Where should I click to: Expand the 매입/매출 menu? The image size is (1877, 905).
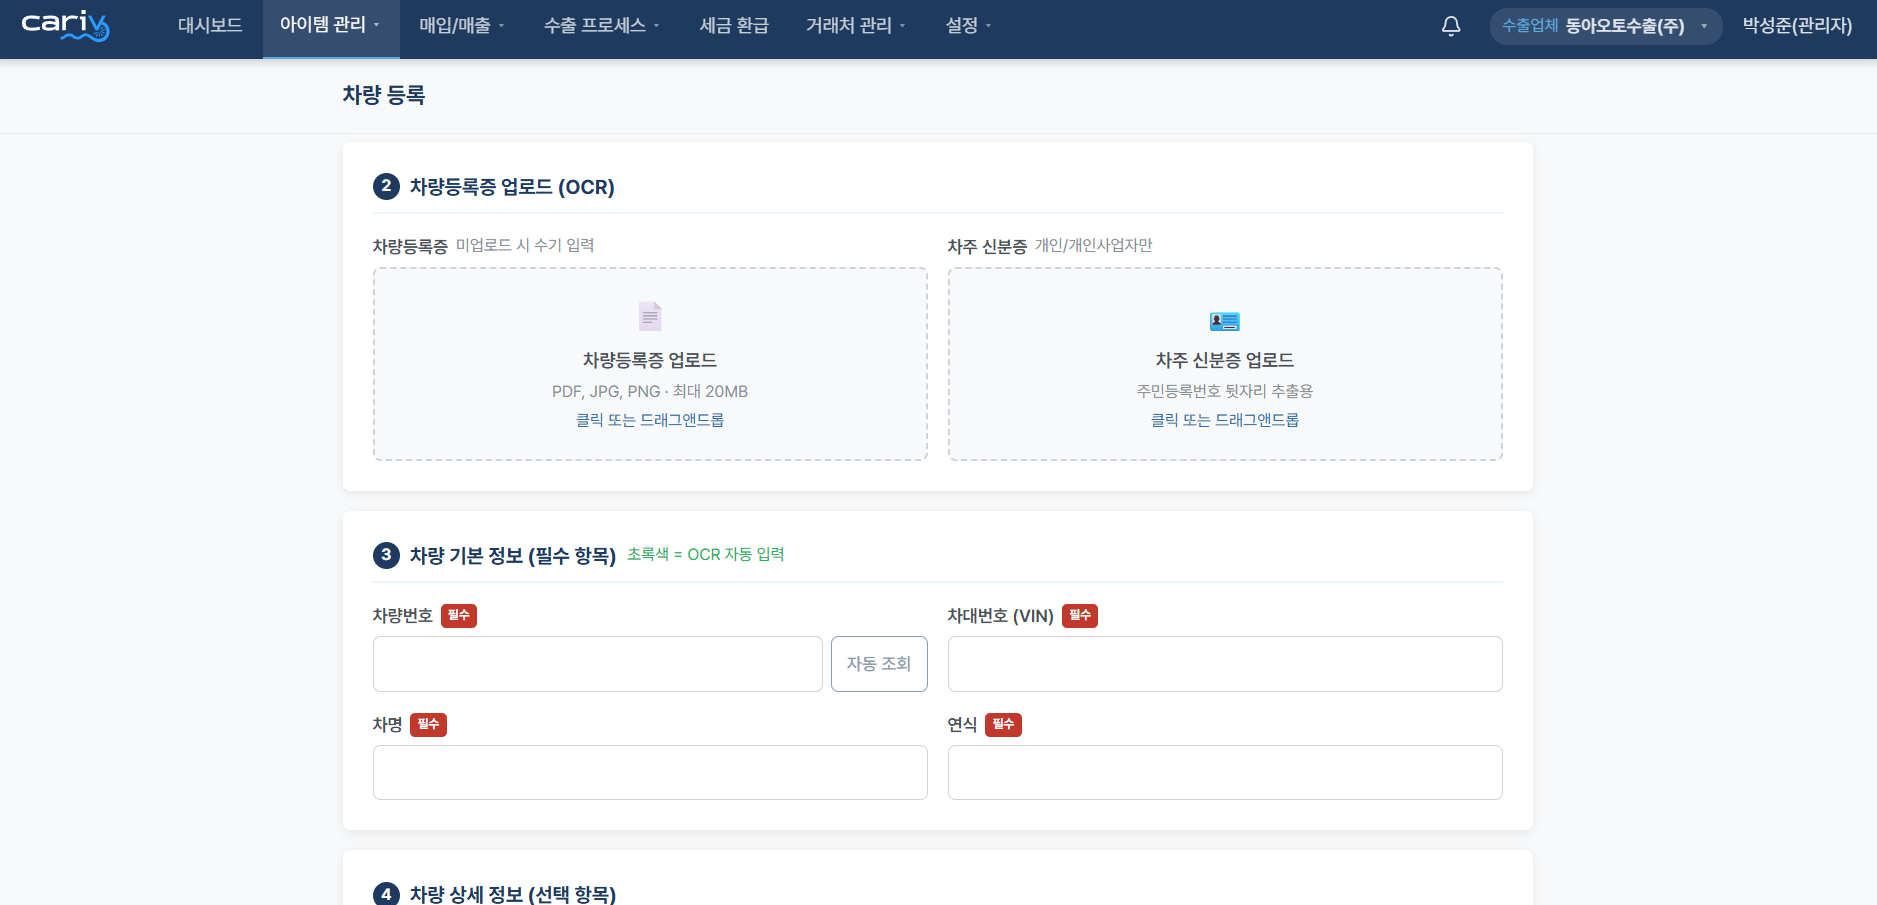pos(462,26)
